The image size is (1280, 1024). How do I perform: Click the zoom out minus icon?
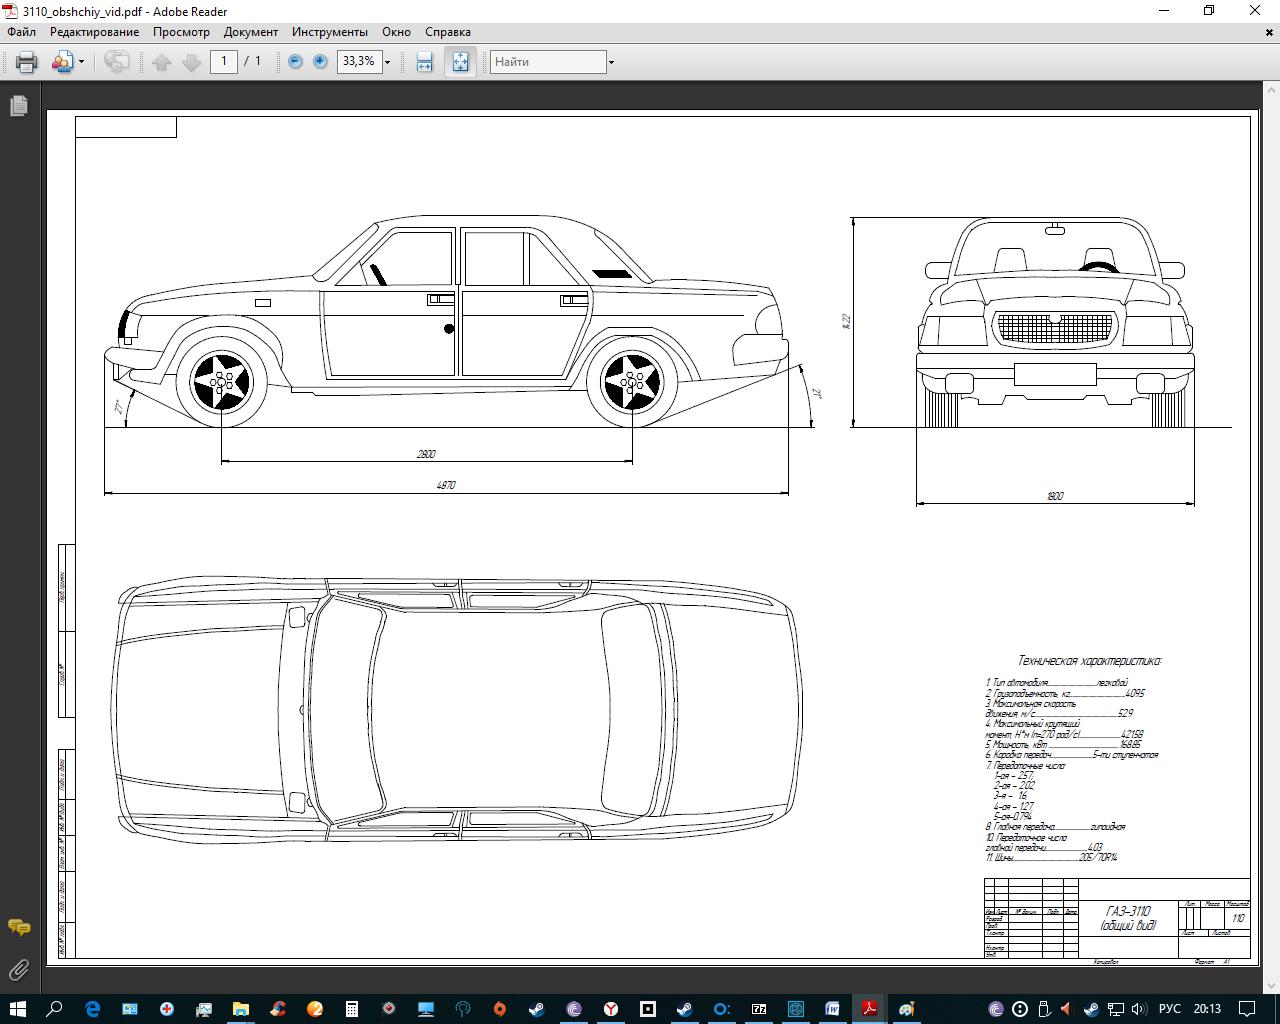pyautogui.click(x=295, y=62)
